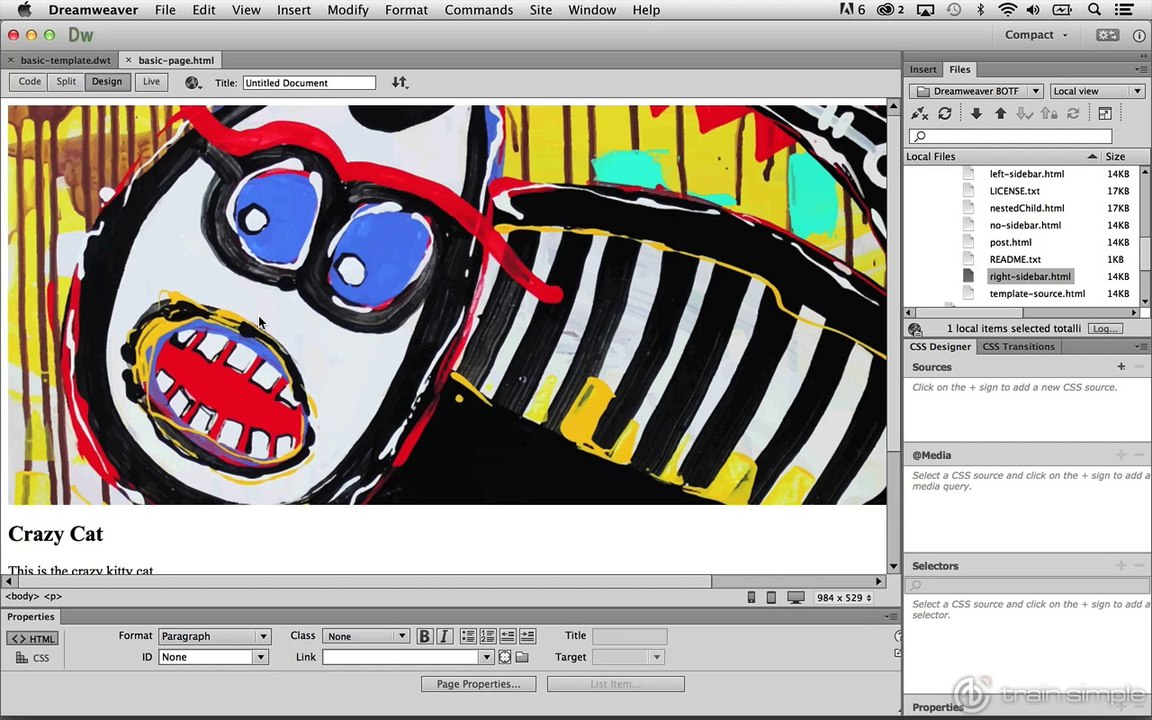This screenshot has height=720, width=1152.
Task: Open the Class dropdown
Action: 366,636
